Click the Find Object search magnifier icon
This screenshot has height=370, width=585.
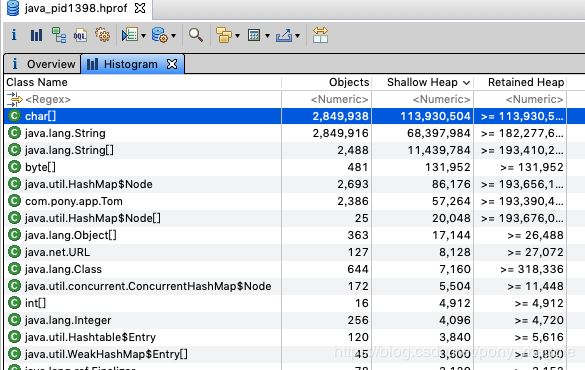click(196, 35)
